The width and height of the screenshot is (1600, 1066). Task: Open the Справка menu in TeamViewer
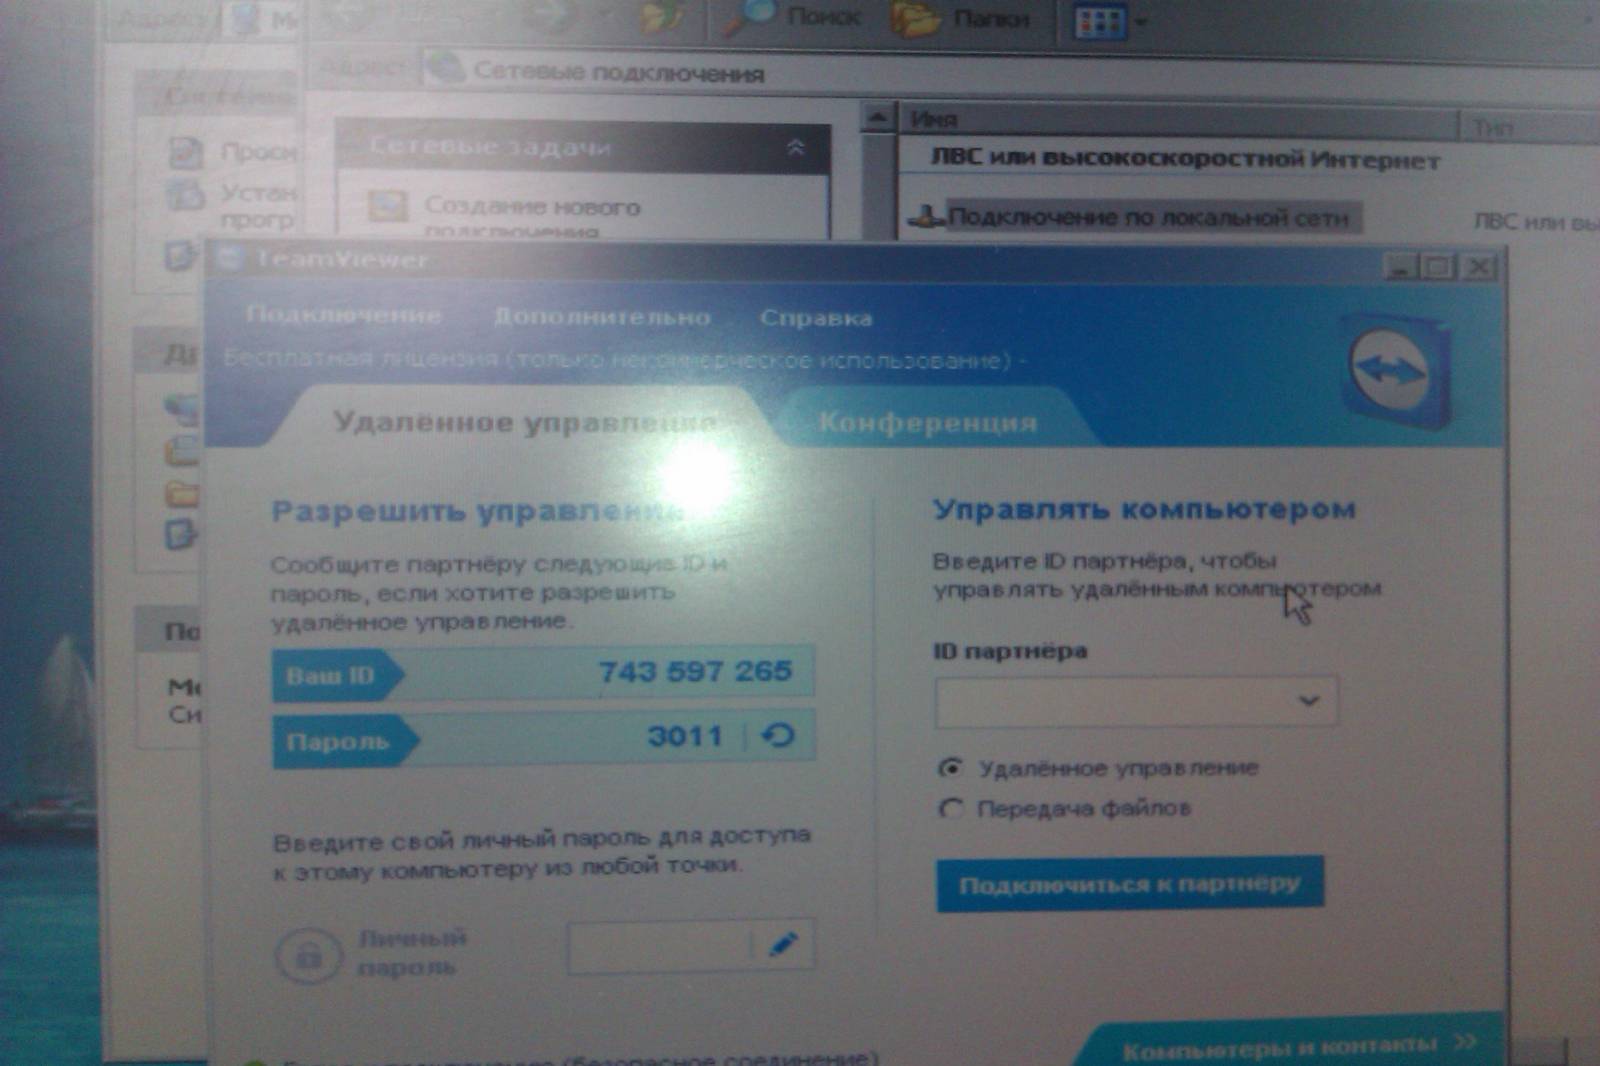click(x=816, y=318)
